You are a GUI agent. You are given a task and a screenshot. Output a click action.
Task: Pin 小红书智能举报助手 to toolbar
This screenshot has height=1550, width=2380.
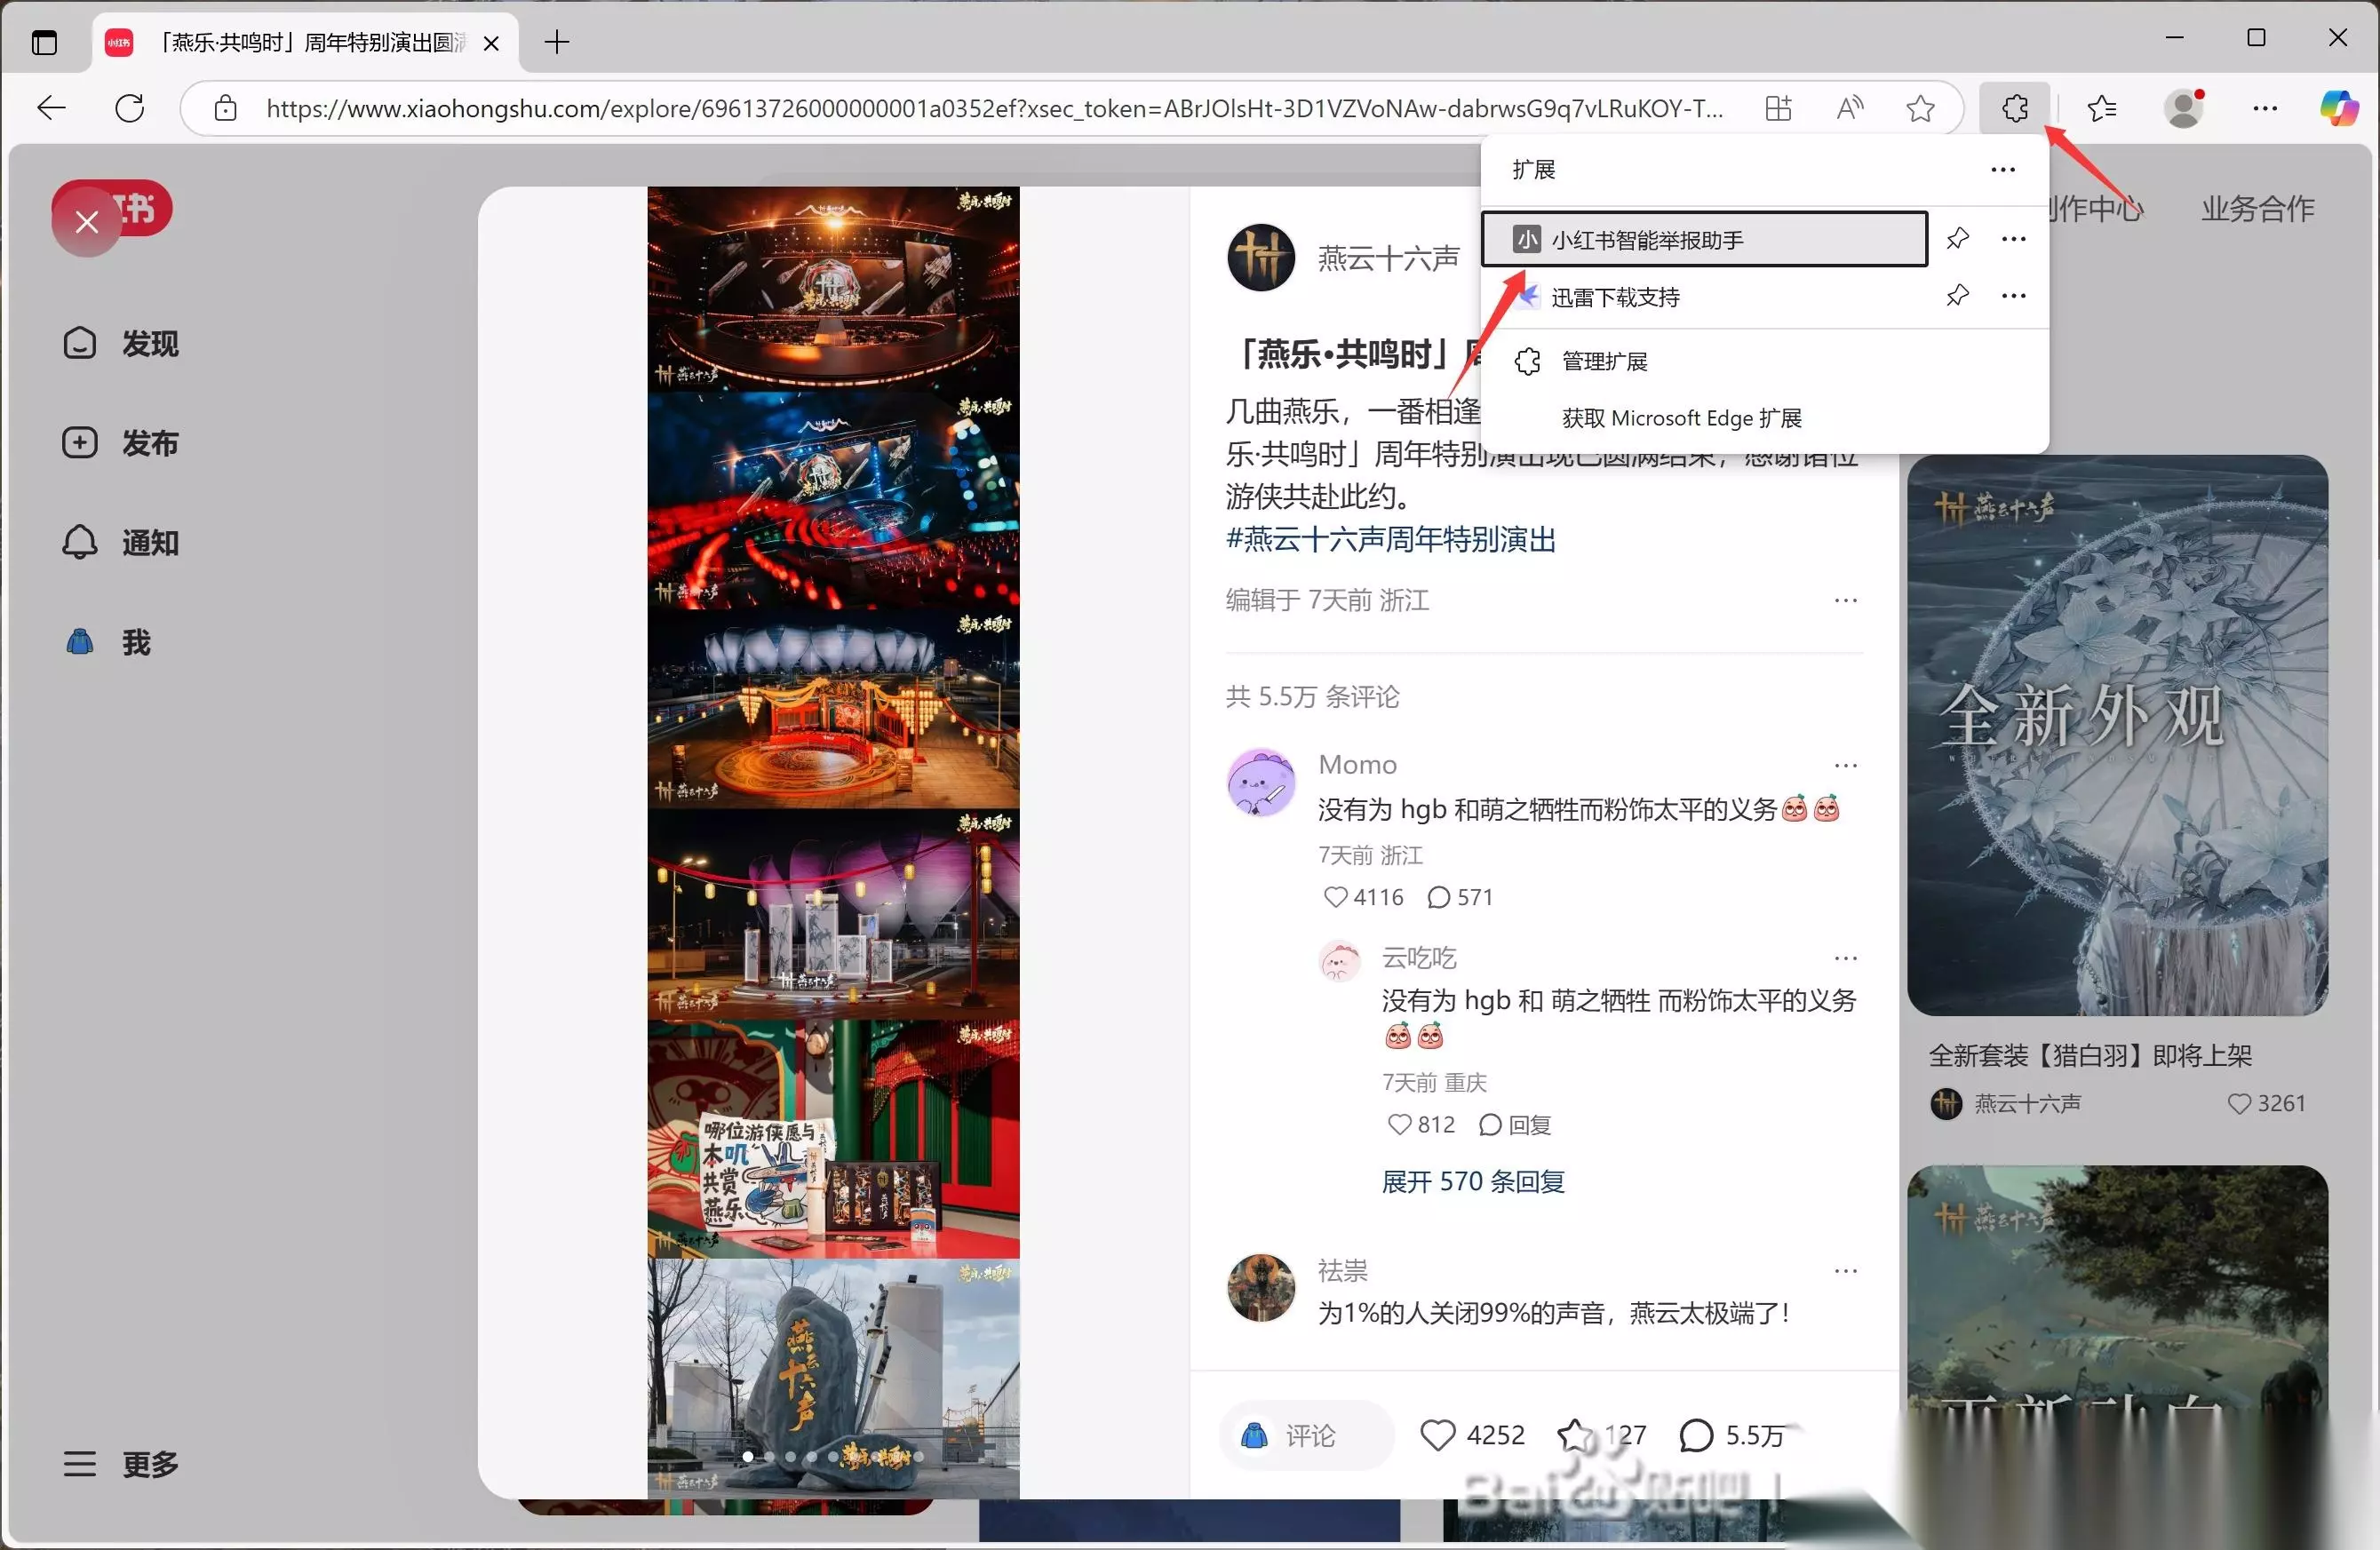[x=1958, y=238]
